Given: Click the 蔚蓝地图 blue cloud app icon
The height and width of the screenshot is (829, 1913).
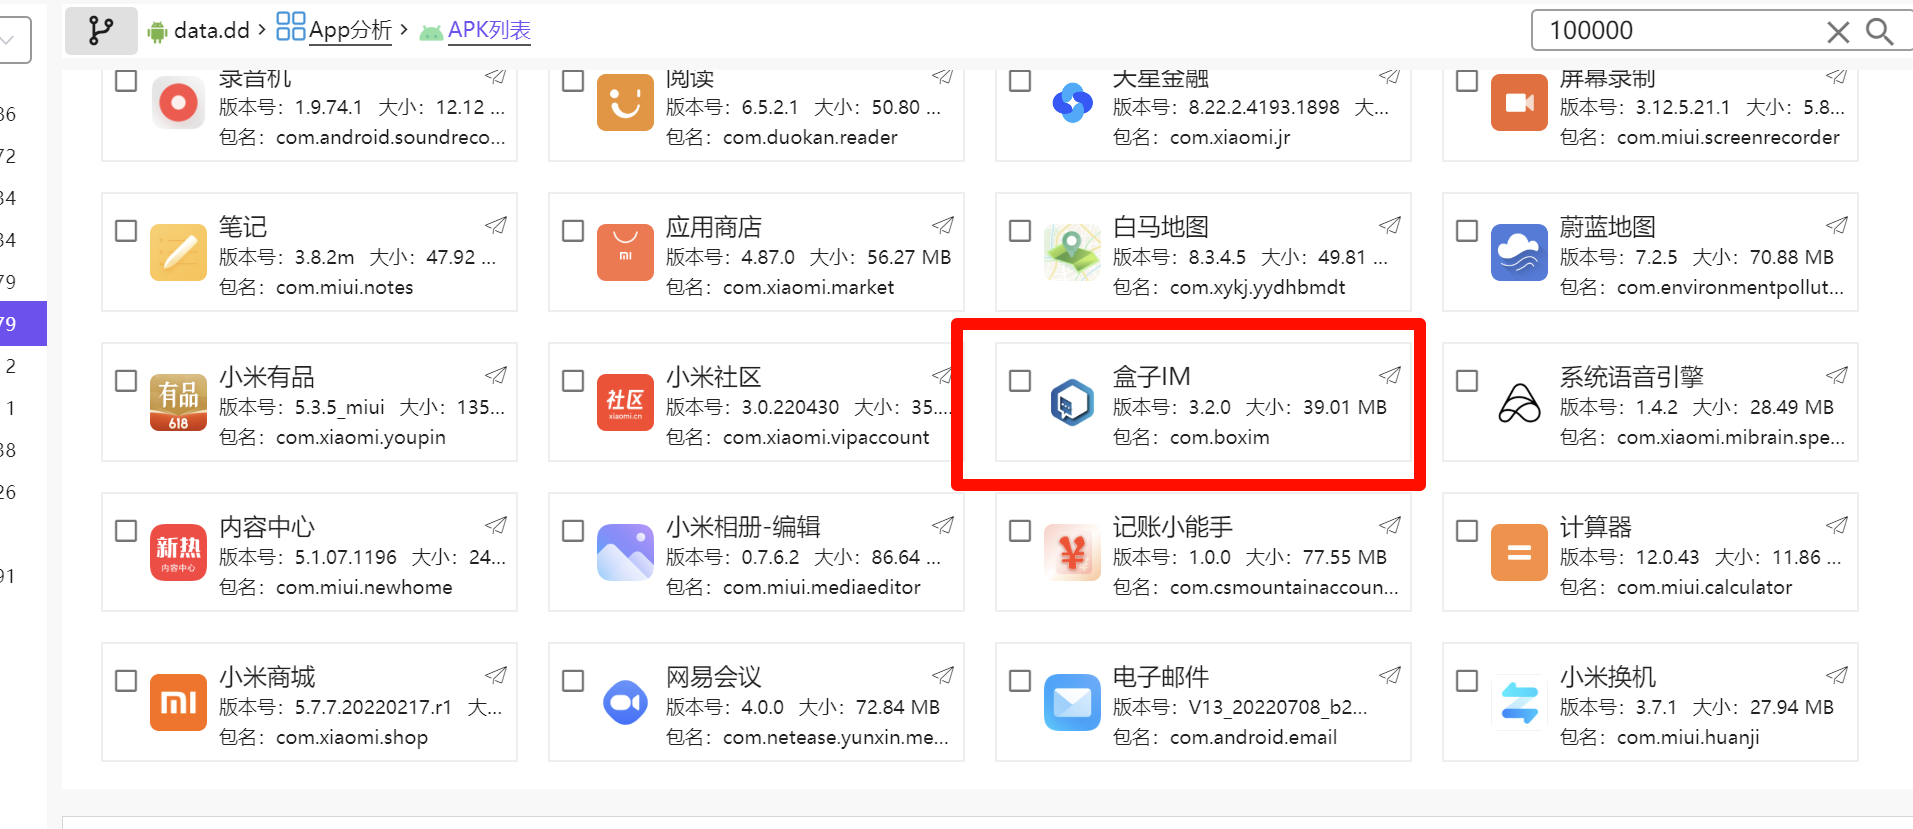Looking at the screenshot, I should (1519, 252).
